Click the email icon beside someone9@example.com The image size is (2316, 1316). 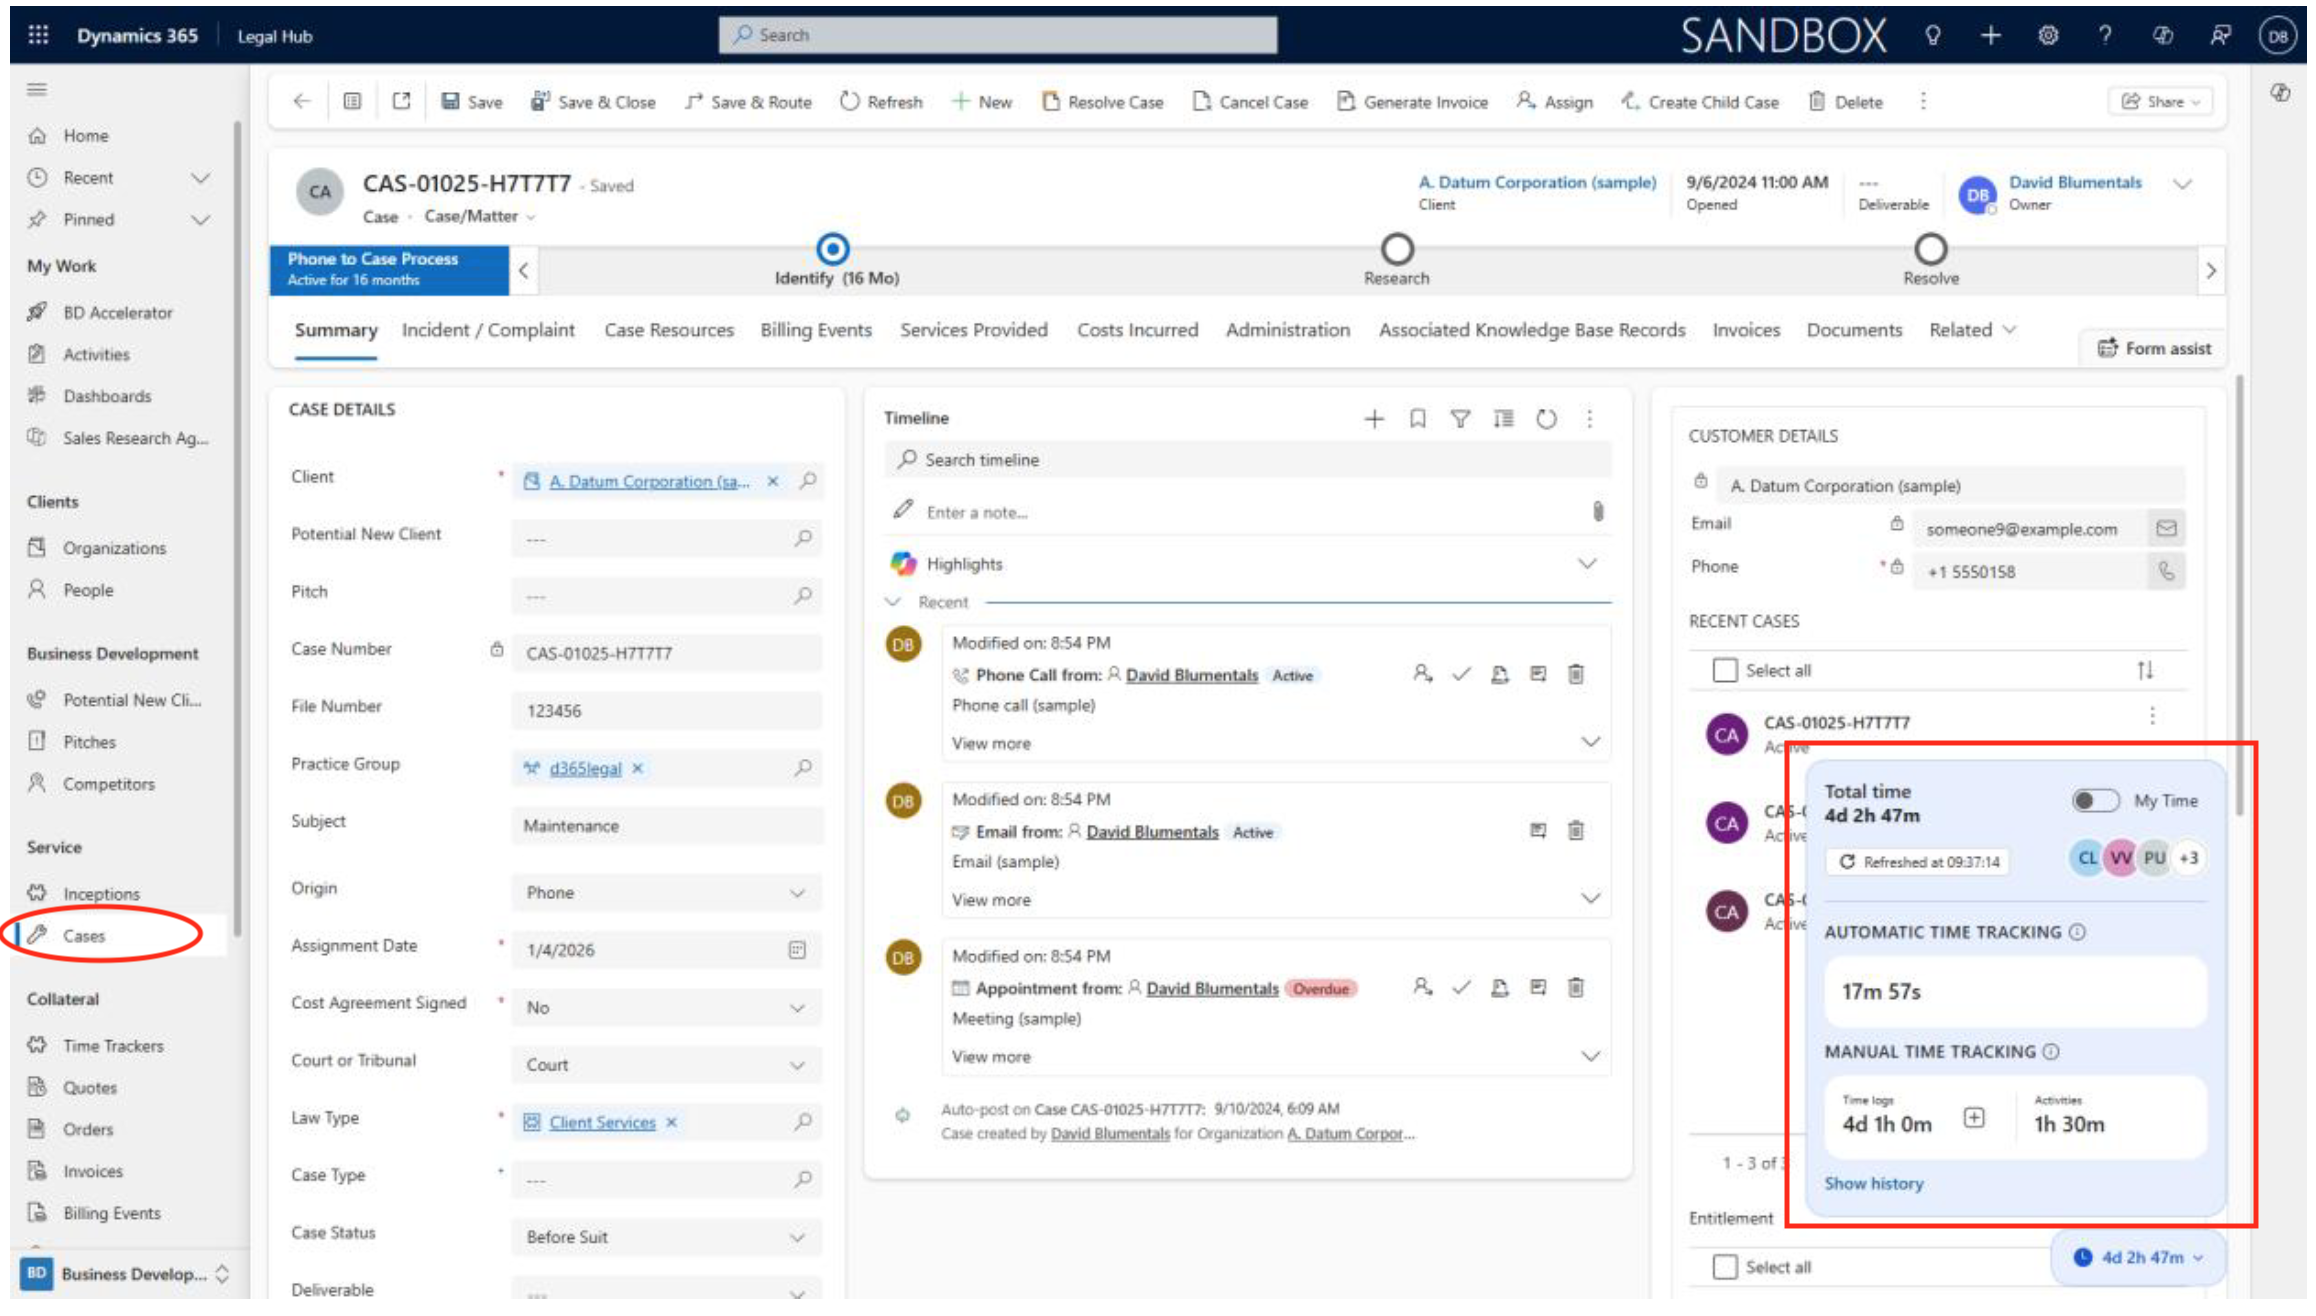point(2166,528)
